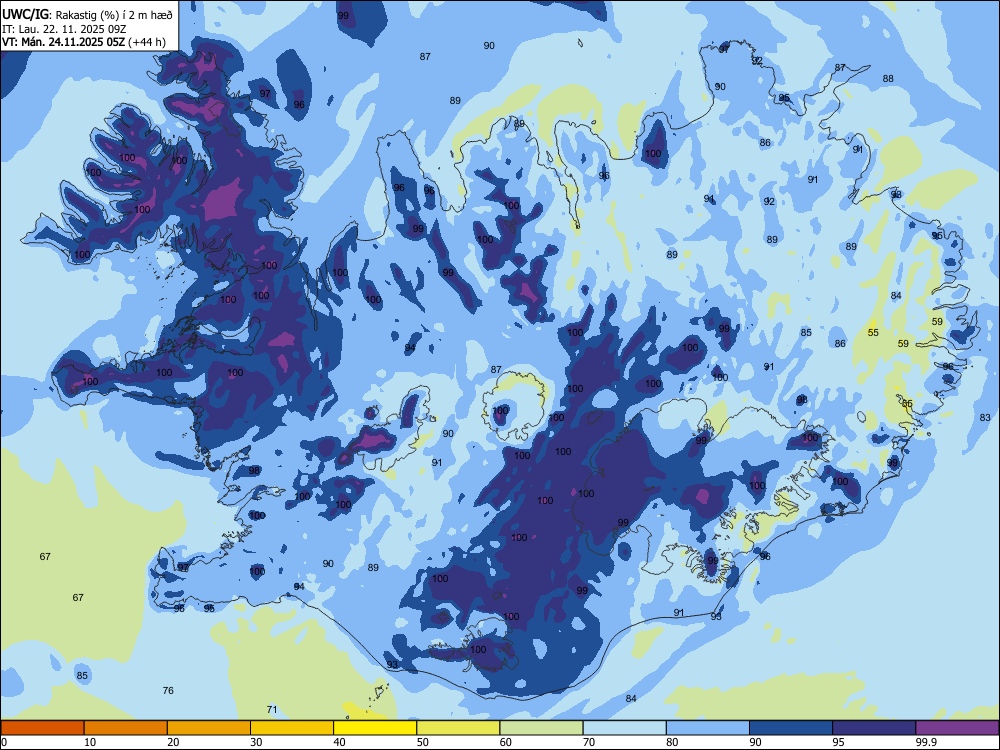
Task: Click the legend tick label '0'
Action: pyautogui.click(x=4, y=742)
